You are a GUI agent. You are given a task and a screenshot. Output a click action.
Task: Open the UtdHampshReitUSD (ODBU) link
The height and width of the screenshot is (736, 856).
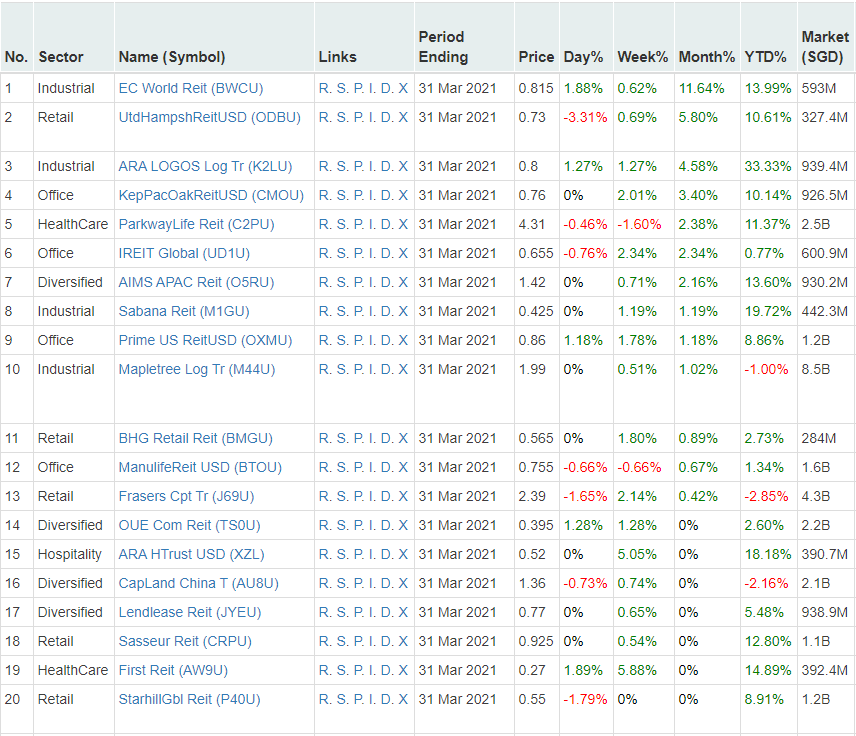210,117
